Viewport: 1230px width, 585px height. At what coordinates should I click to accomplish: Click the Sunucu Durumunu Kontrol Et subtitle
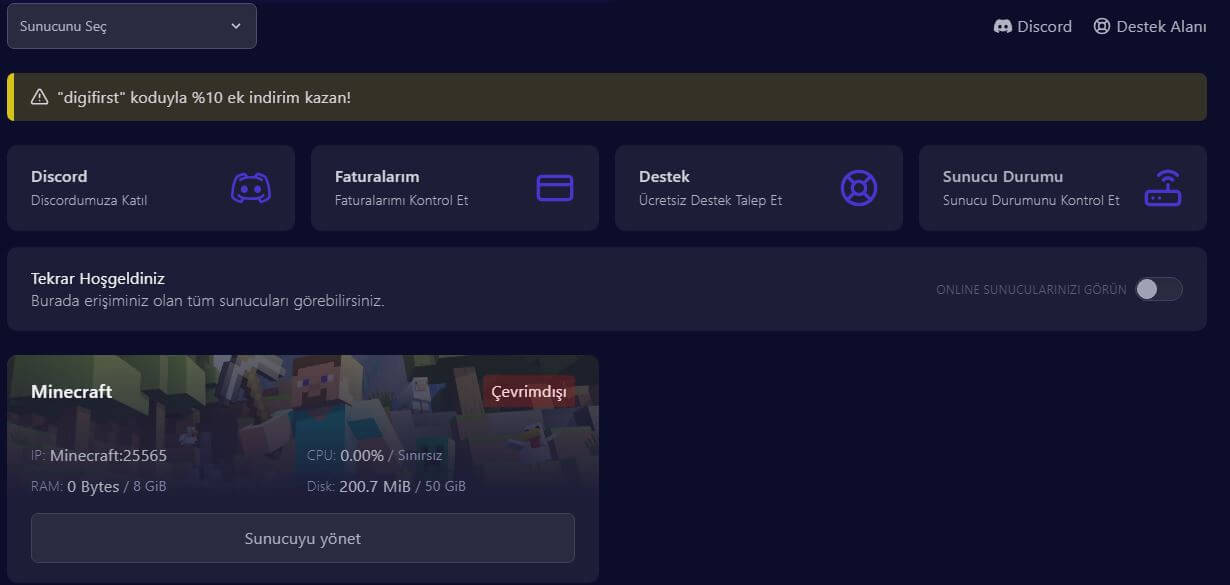(x=1031, y=200)
